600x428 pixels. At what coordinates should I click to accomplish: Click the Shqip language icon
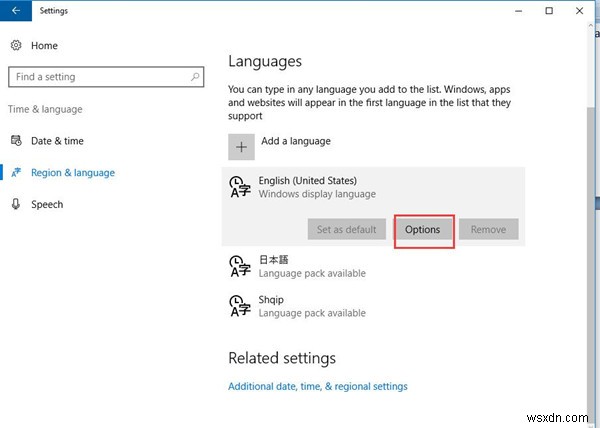pos(240,306)
